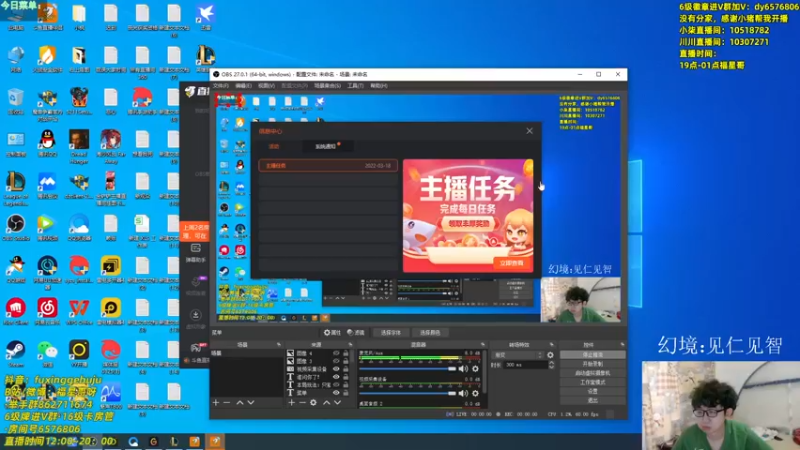800x450 pixels.
Task: Open source filters (滤镜) in OBS toolbar
Action: tap(356, 333)
